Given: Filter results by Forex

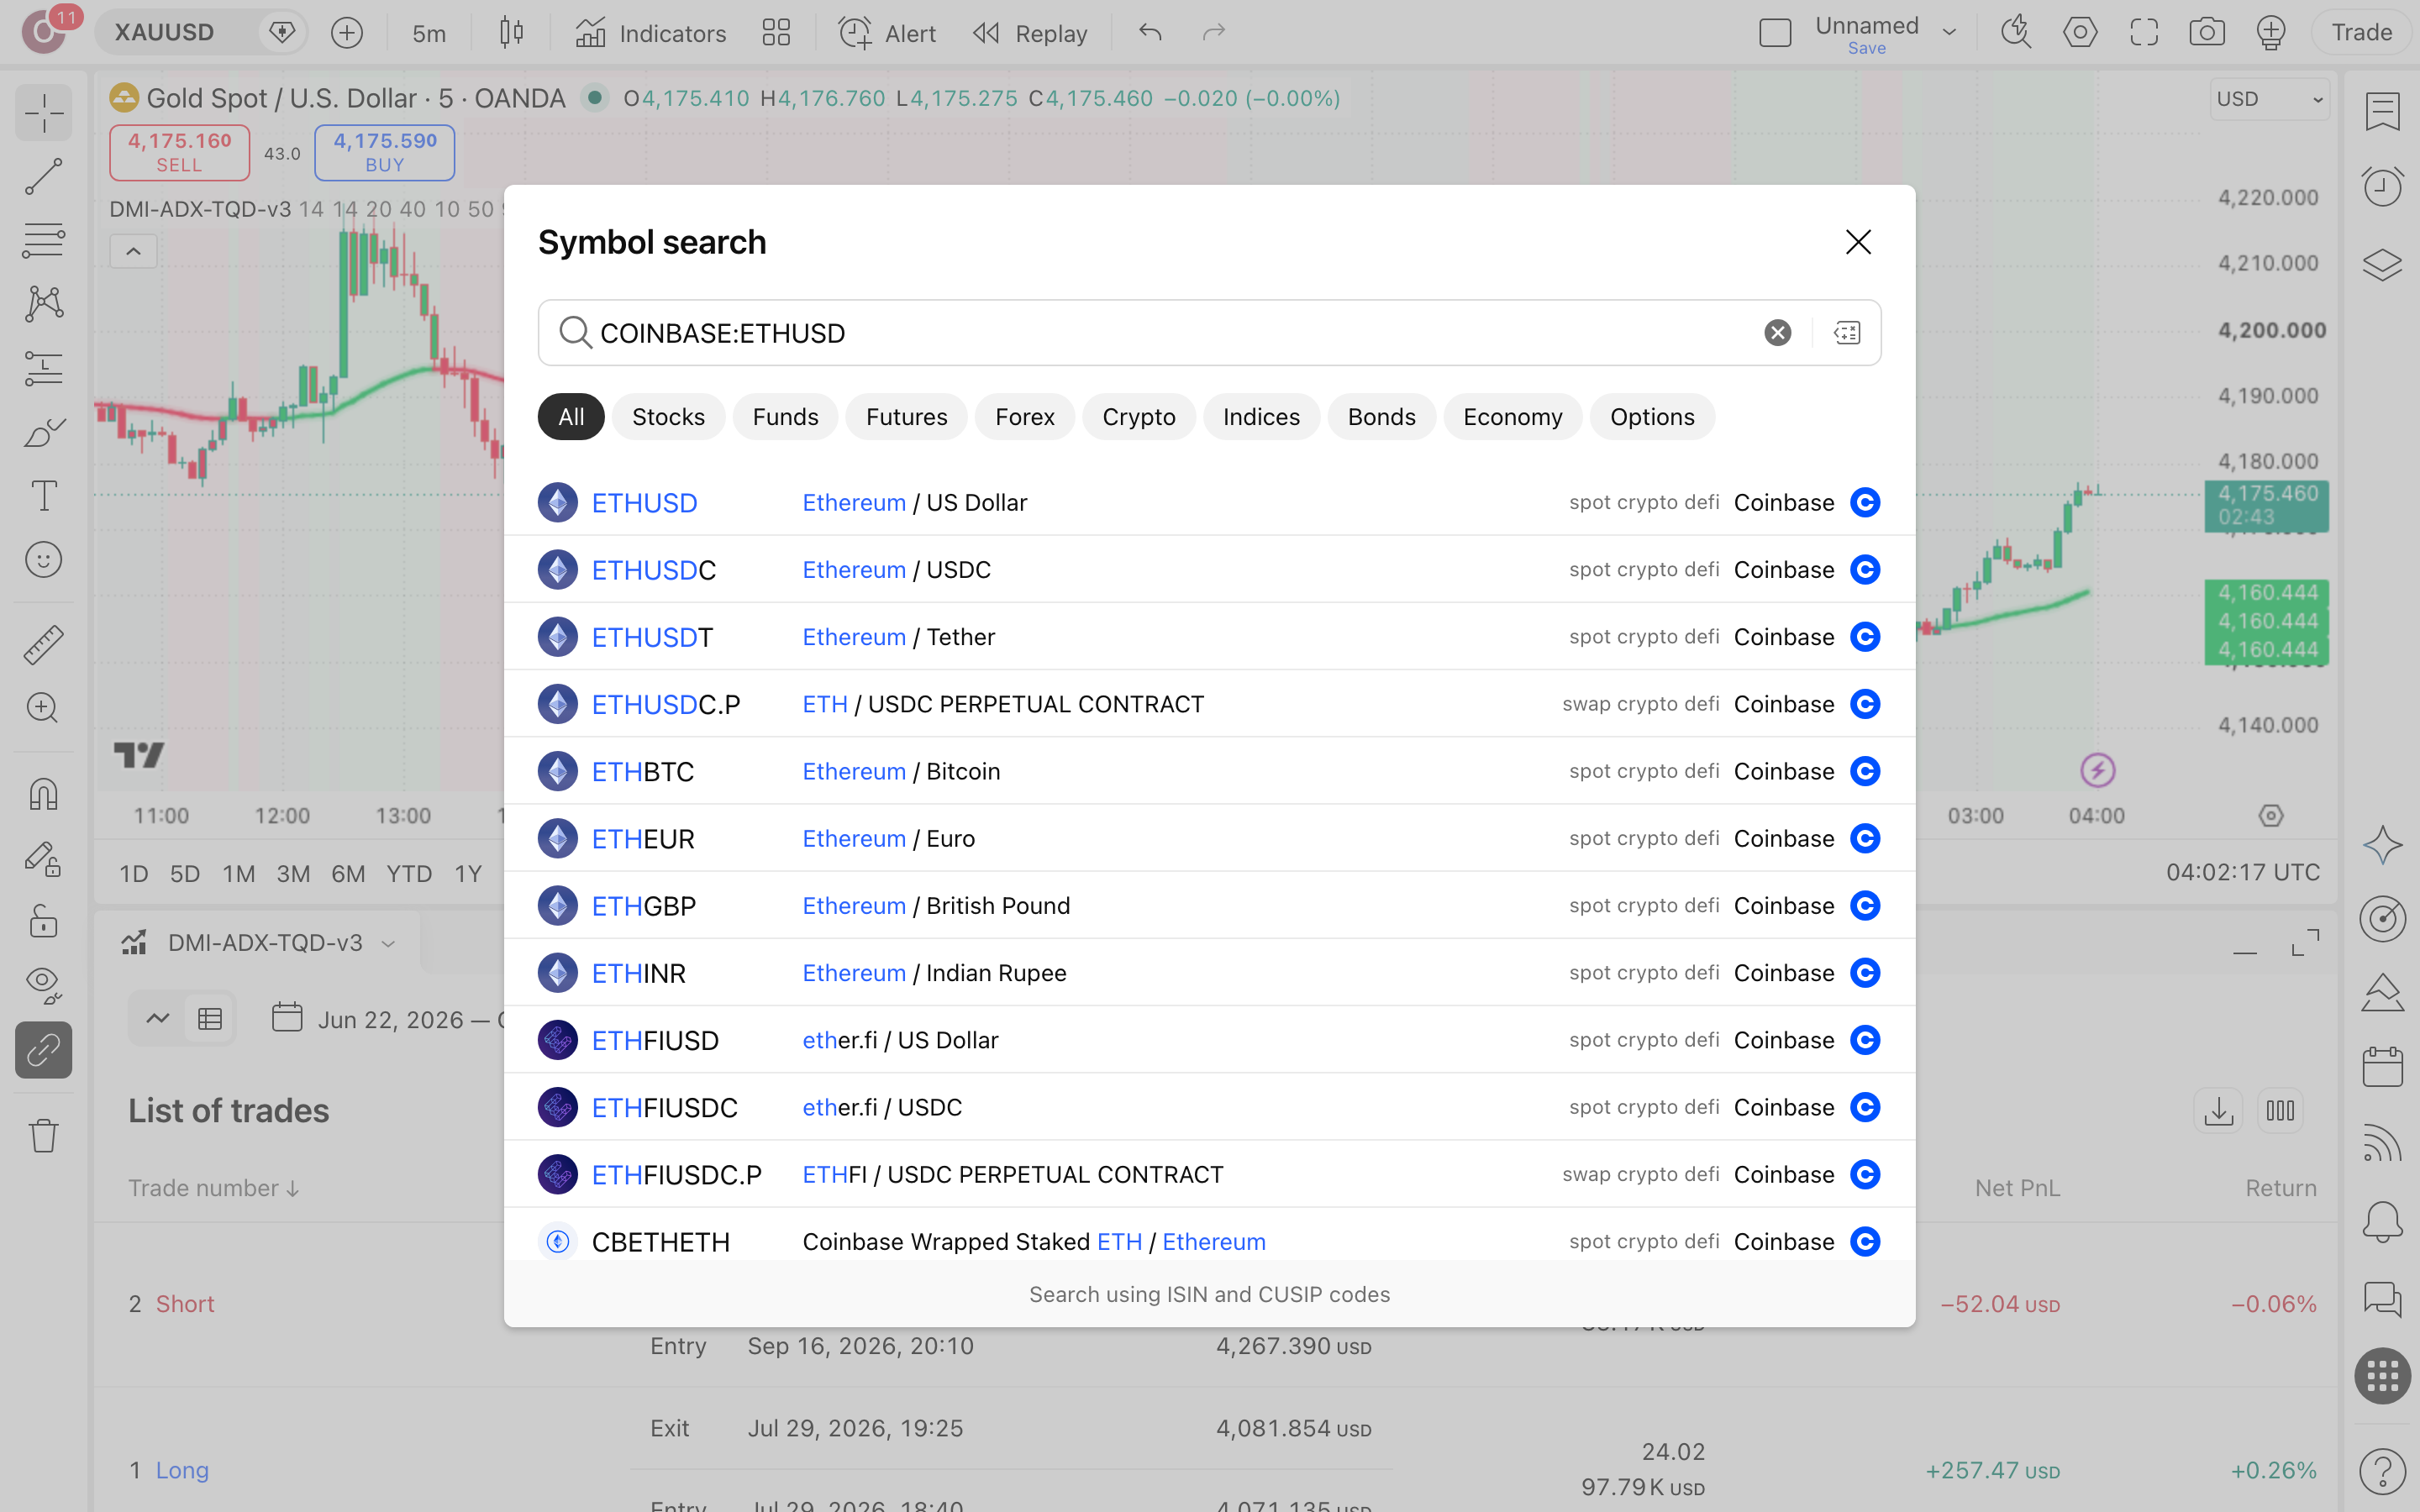Looking at the screenshot, I should pyautogui.click(x=1024, y=417).
